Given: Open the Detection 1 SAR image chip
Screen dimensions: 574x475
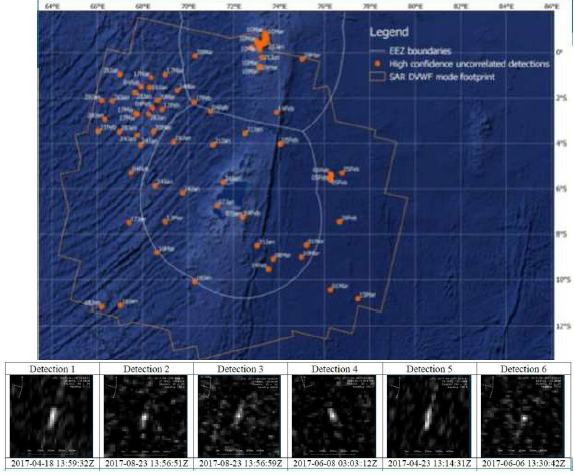Looking at the screenshot, I should [x=51, y=415].
